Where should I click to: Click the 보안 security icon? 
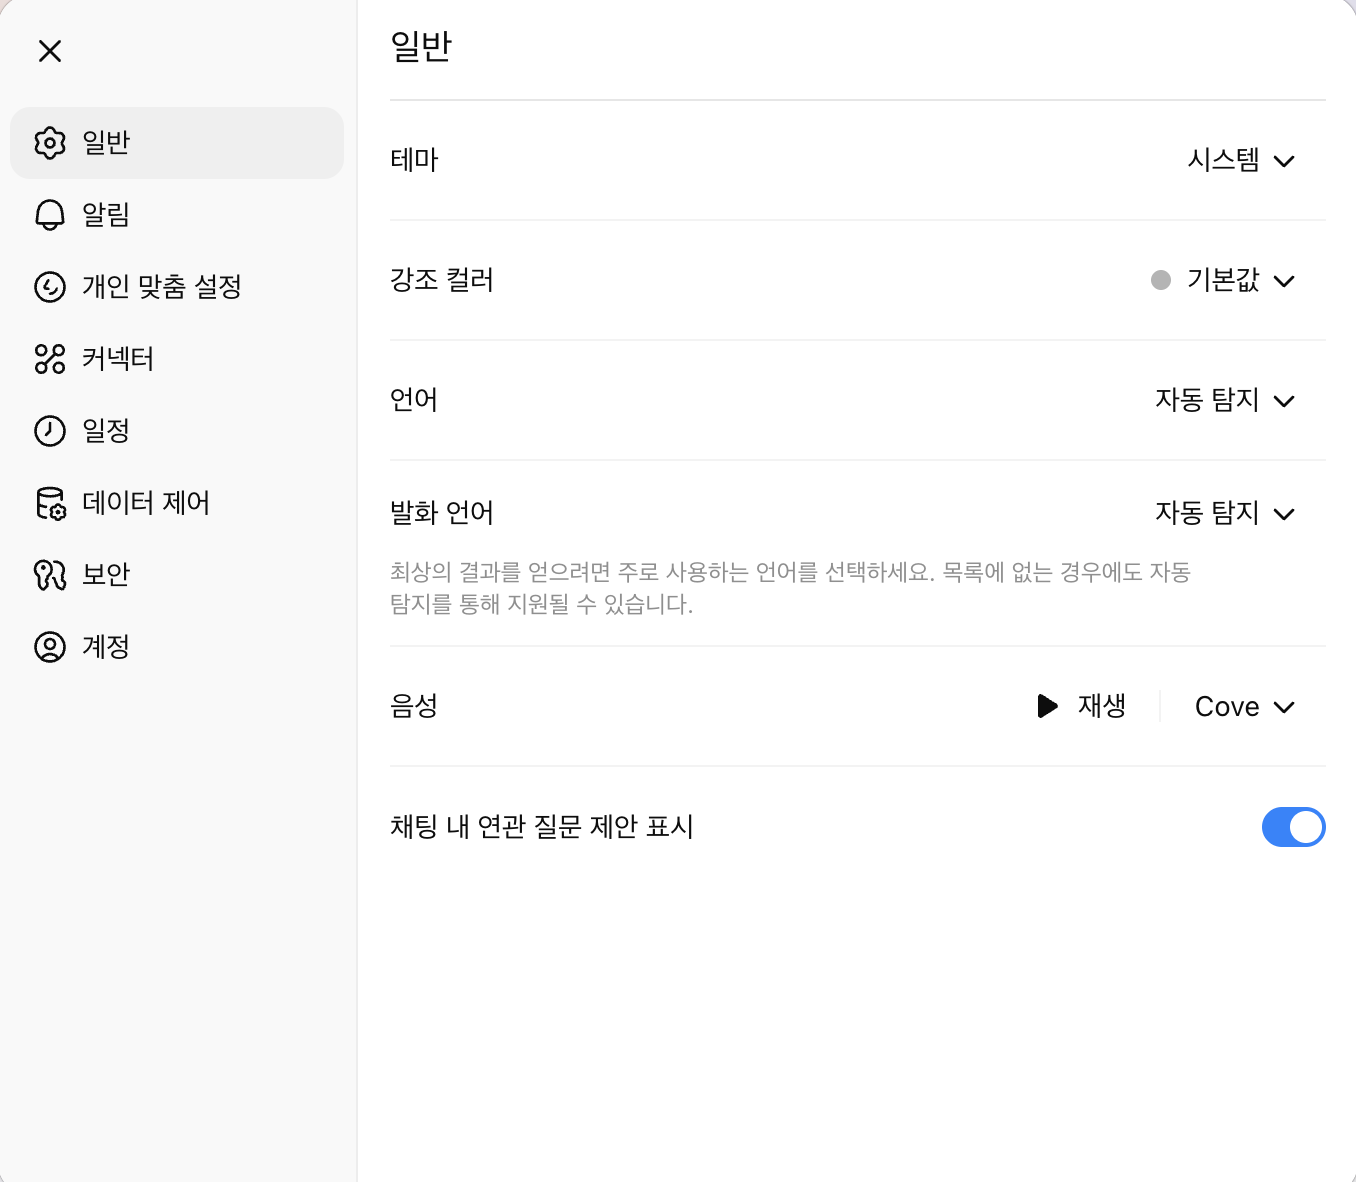point(48,575)
